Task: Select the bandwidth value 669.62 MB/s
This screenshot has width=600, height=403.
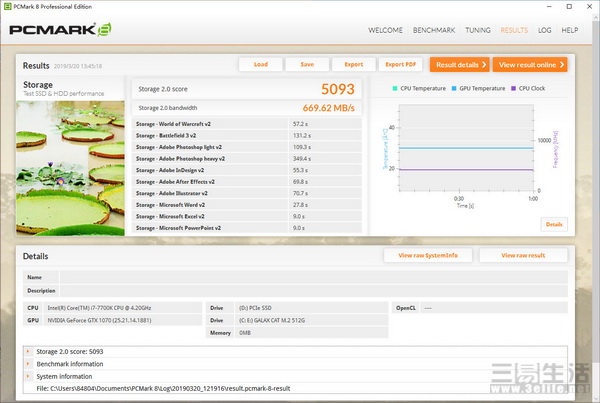Action: [329, 108]
